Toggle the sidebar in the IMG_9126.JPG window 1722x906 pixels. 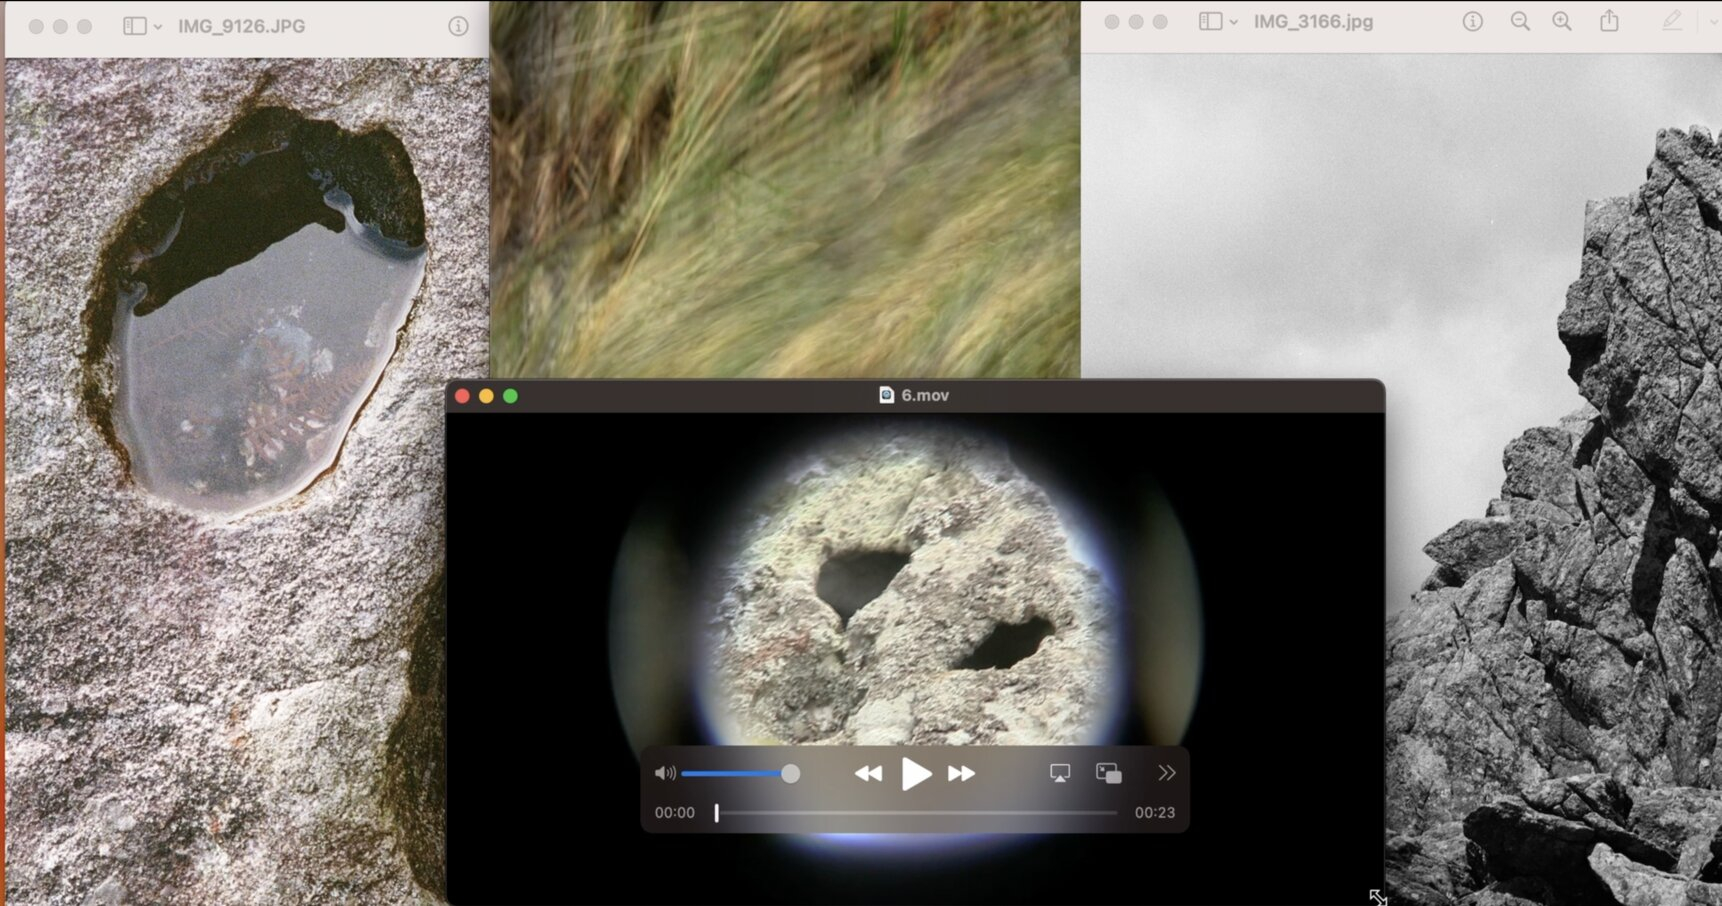[133, 26]
